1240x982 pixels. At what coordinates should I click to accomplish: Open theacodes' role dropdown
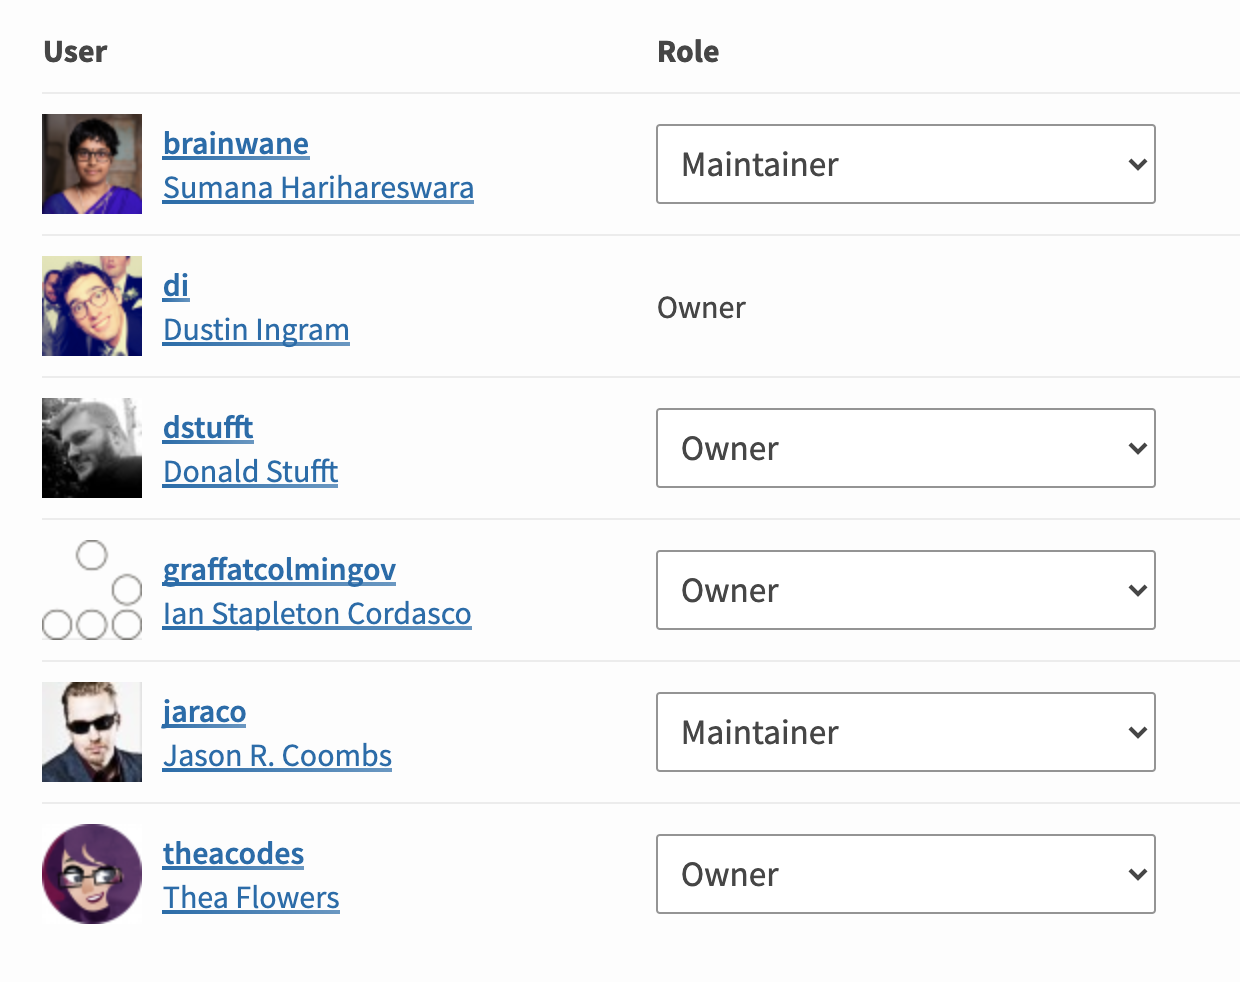pyautogui.click(x=905, y=874)
